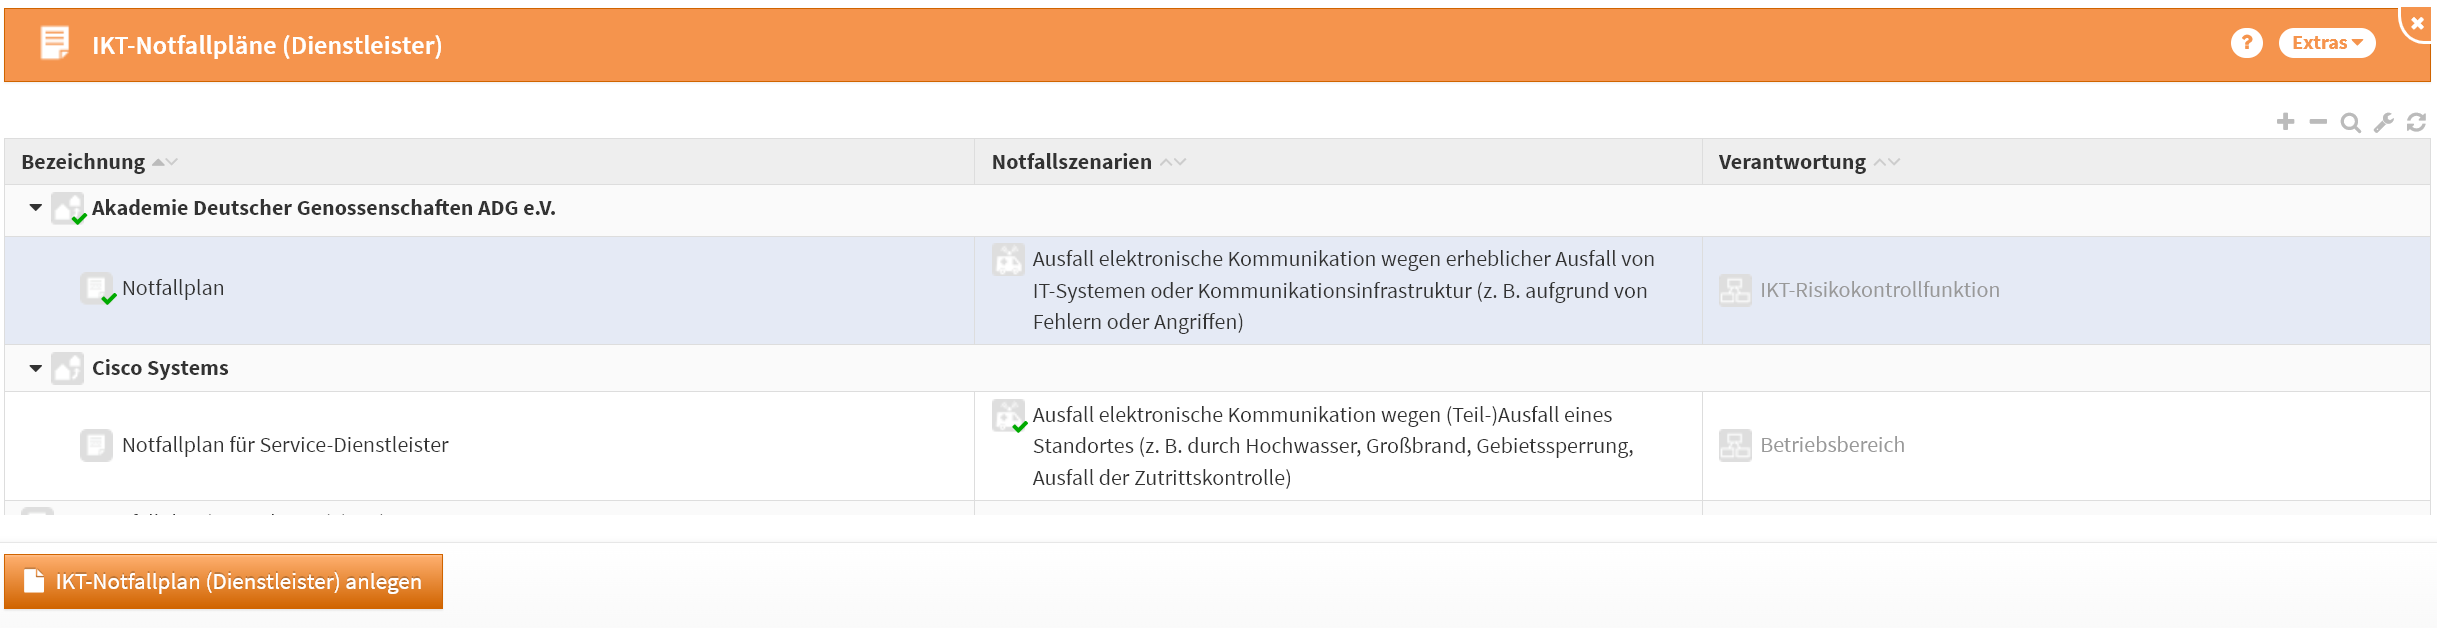Refresh the table using the reload icon
Image resolution: width=2437 pixels, height=628 pixels.
(2417, 122)
